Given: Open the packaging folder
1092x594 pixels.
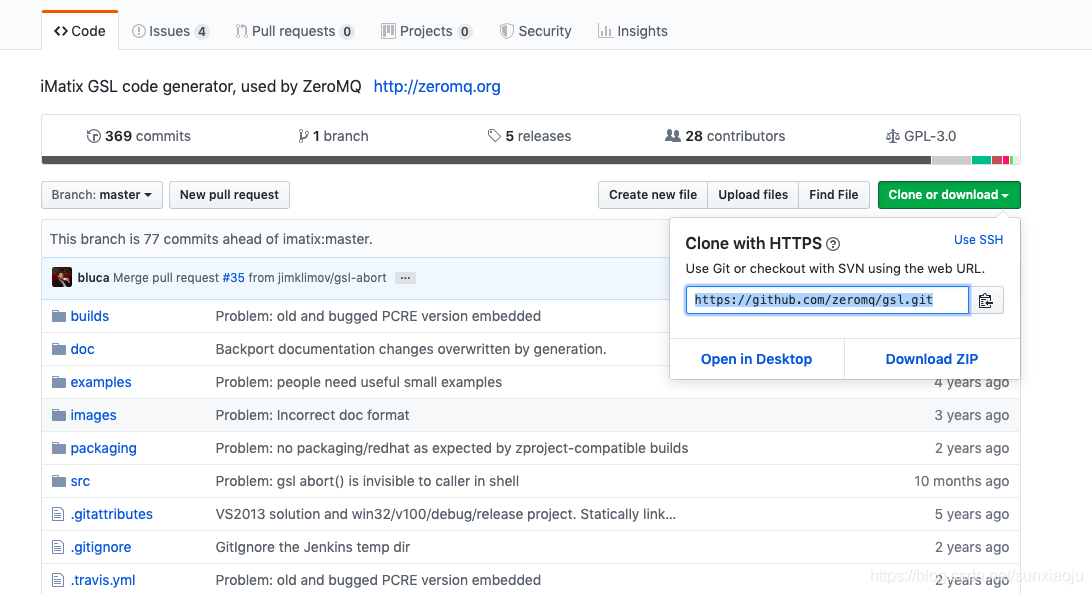Looking at the screenshot, I should click(104, 448).
